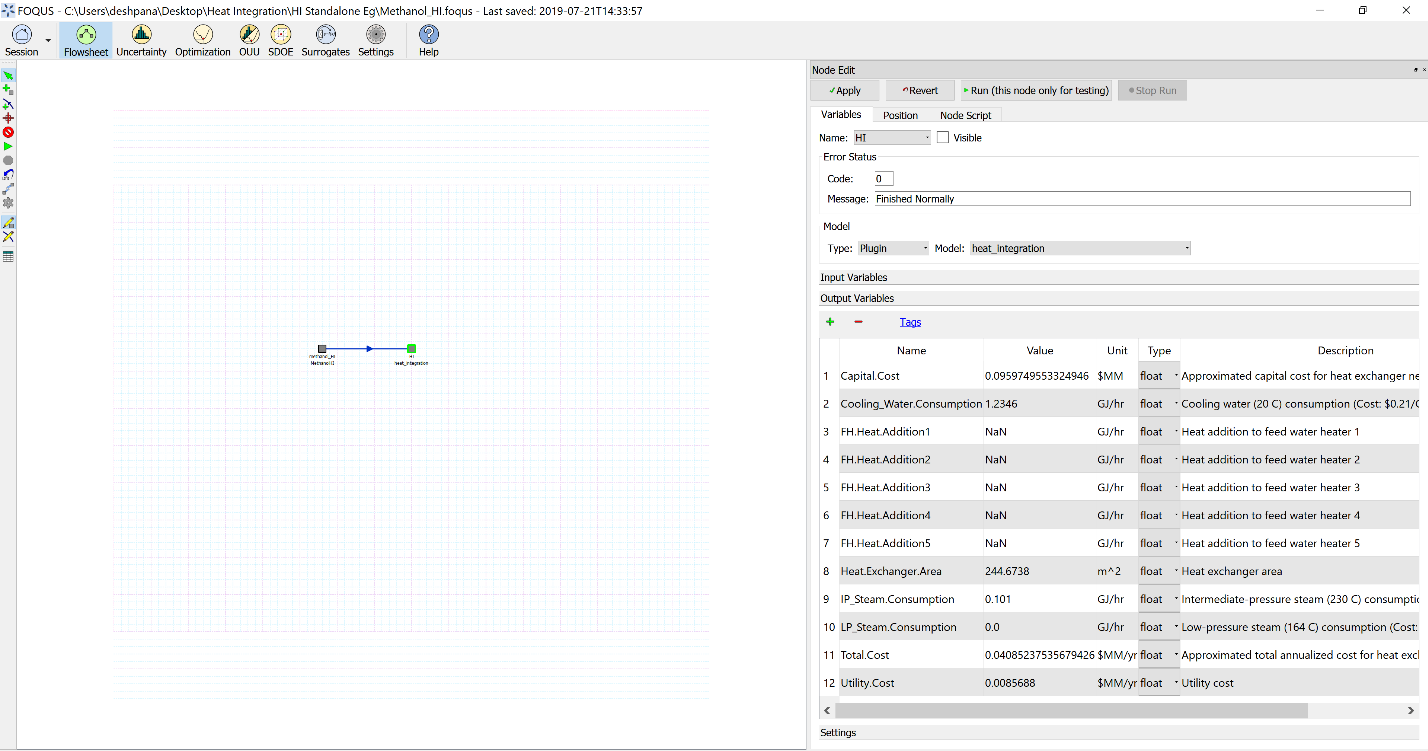Select the Add Node tool
1428x751 pixels.
pos(8,87)
